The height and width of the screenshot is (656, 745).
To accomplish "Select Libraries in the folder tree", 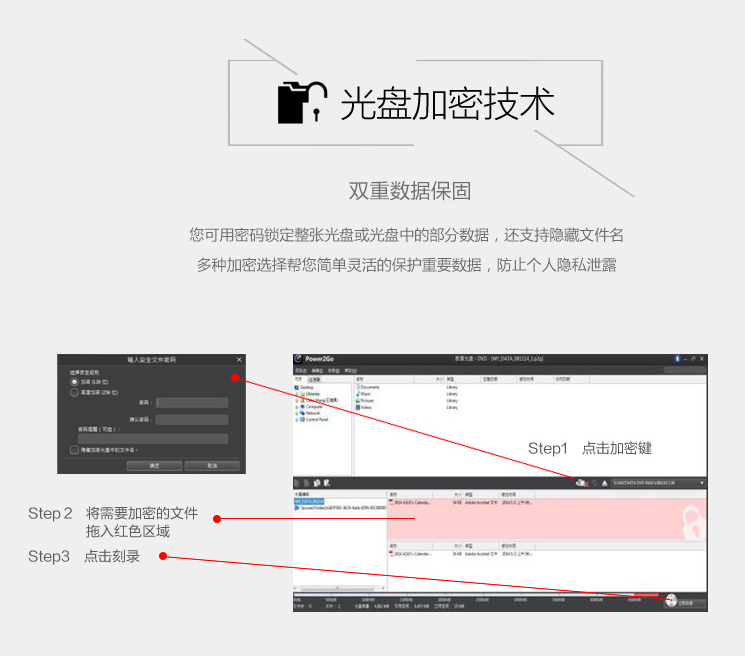I will [313, 394].
